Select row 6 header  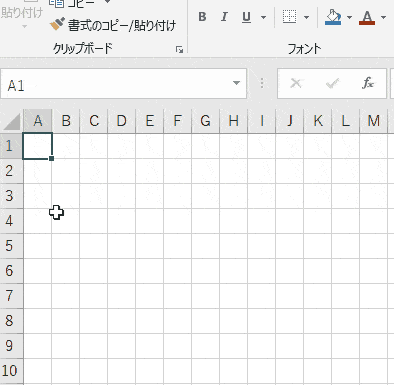point(11,271)
